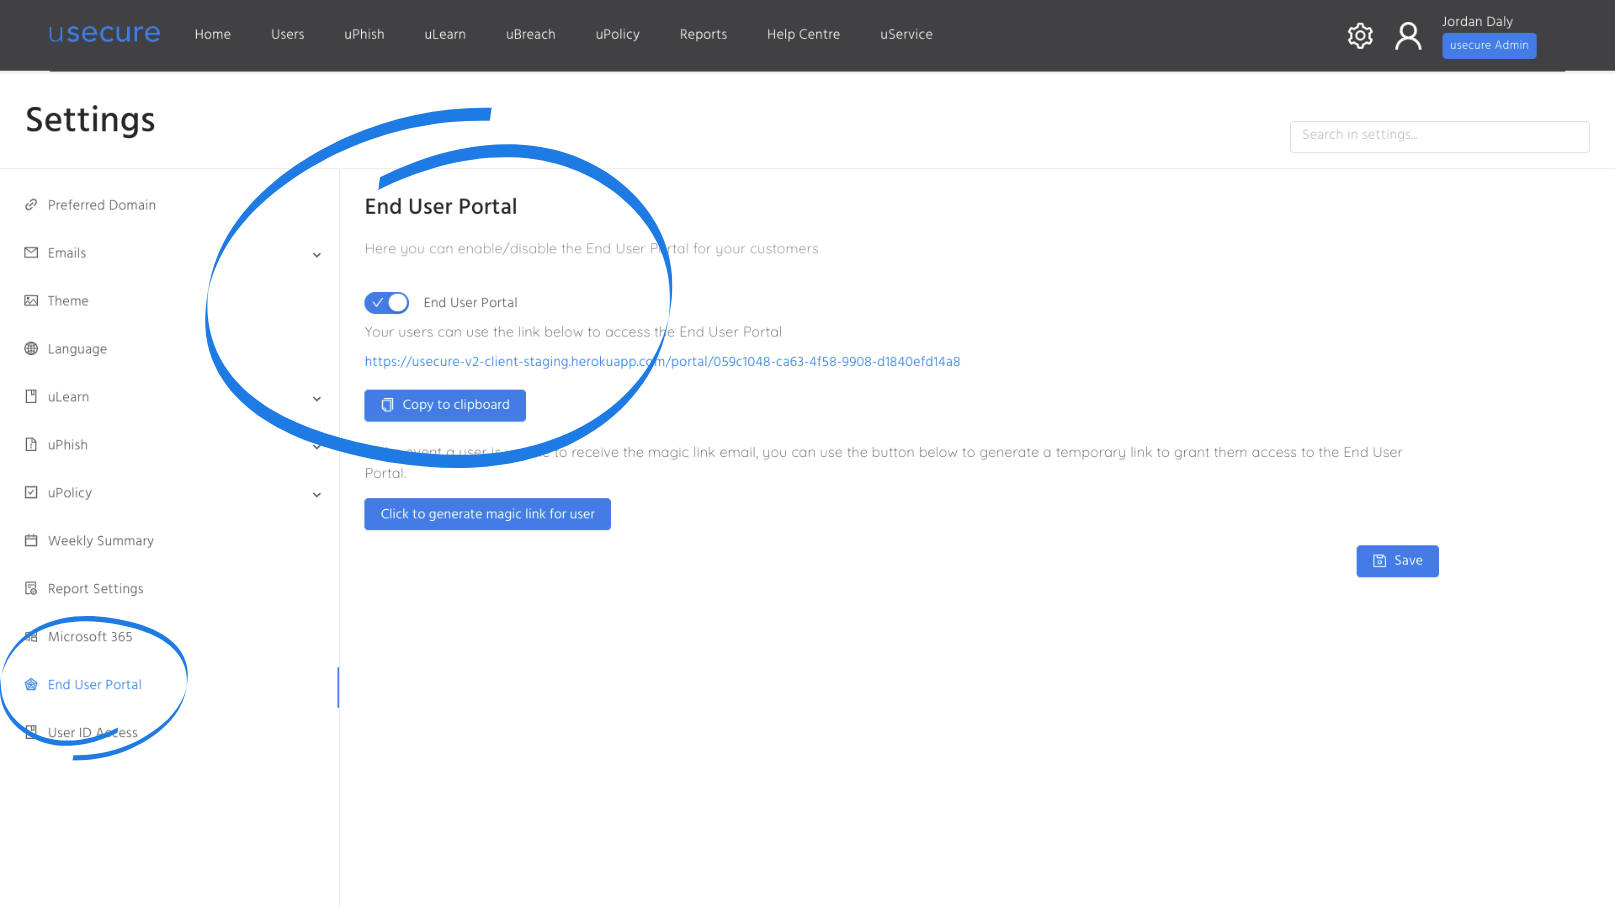
Task: Select Weekly Summary in sidebar
Action: coord(101,541)
